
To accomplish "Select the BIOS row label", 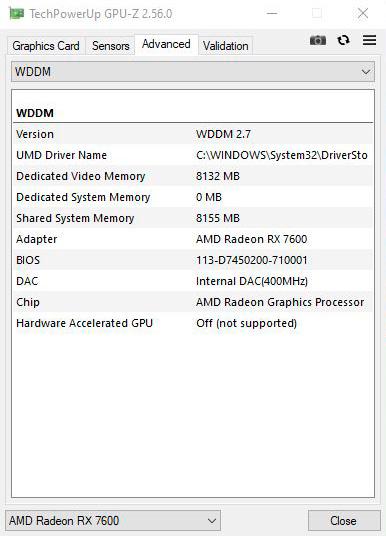I will click(28, 260).
